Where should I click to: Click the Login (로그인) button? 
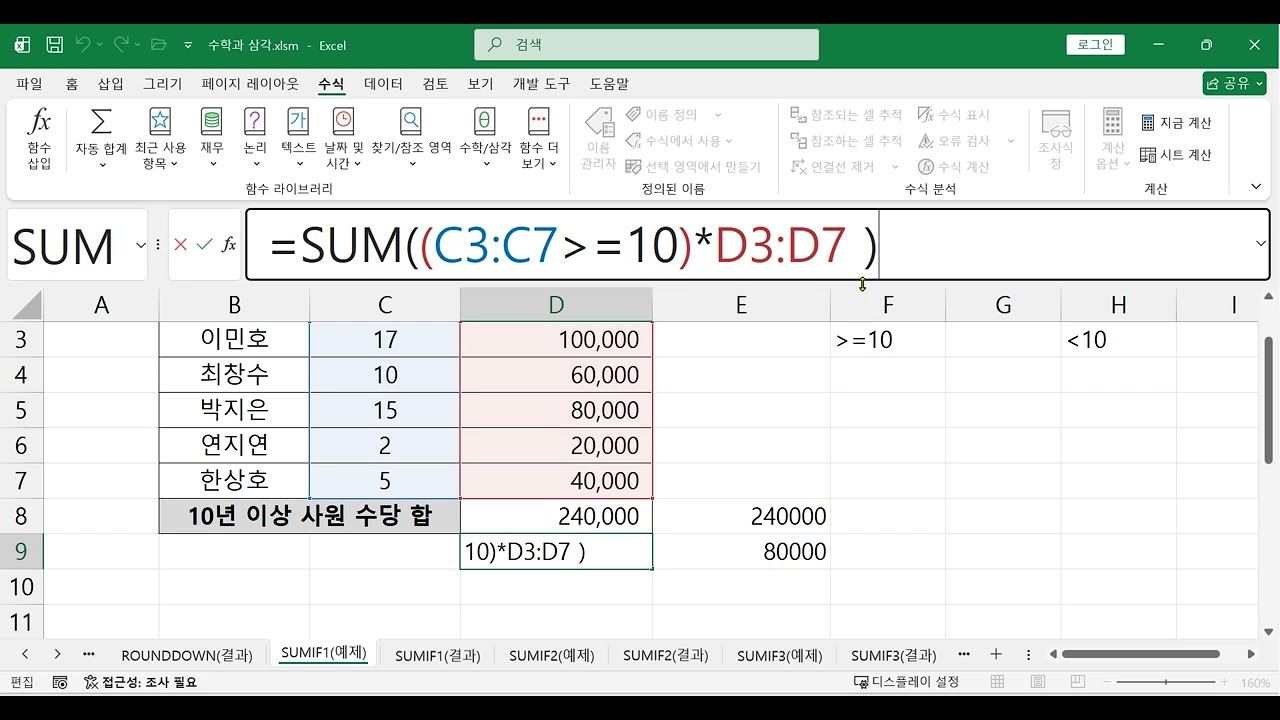[x=1095, y=45]
